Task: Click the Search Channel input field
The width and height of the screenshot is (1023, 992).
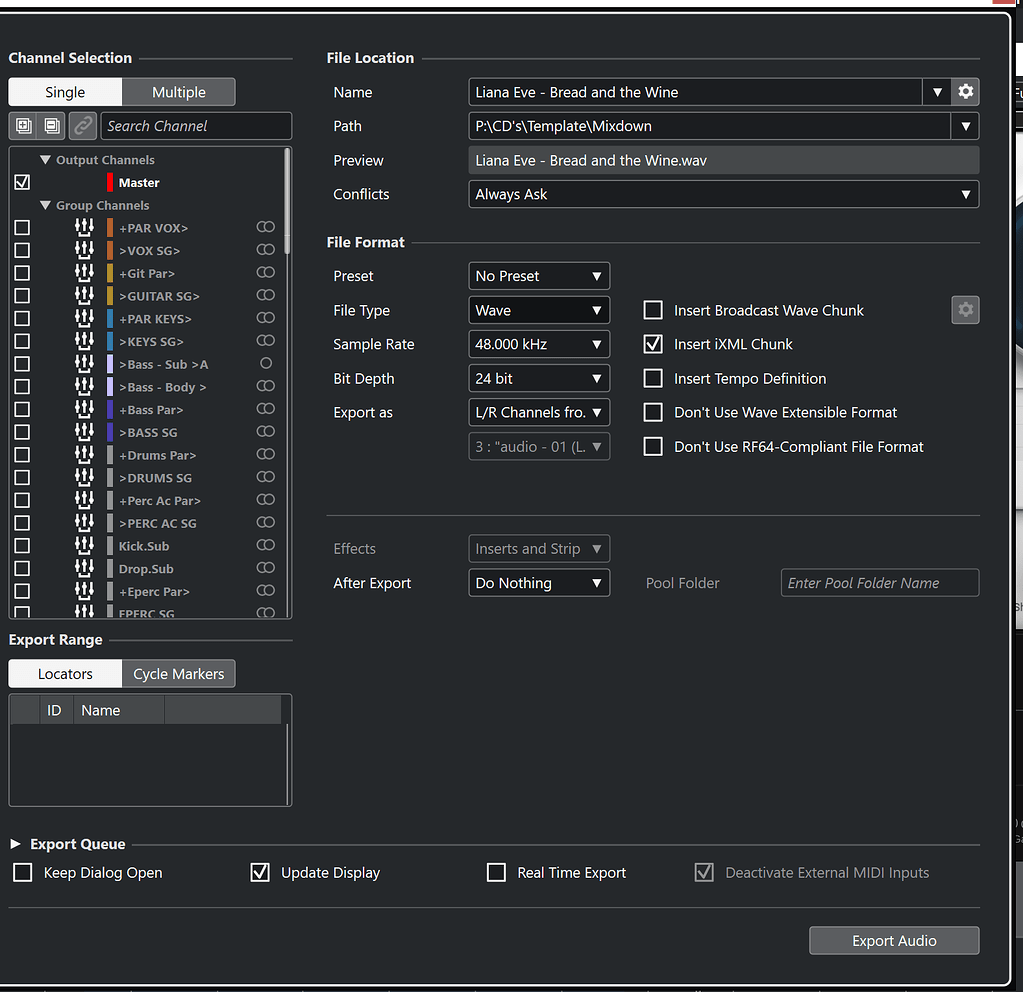Action: [195, 125]
